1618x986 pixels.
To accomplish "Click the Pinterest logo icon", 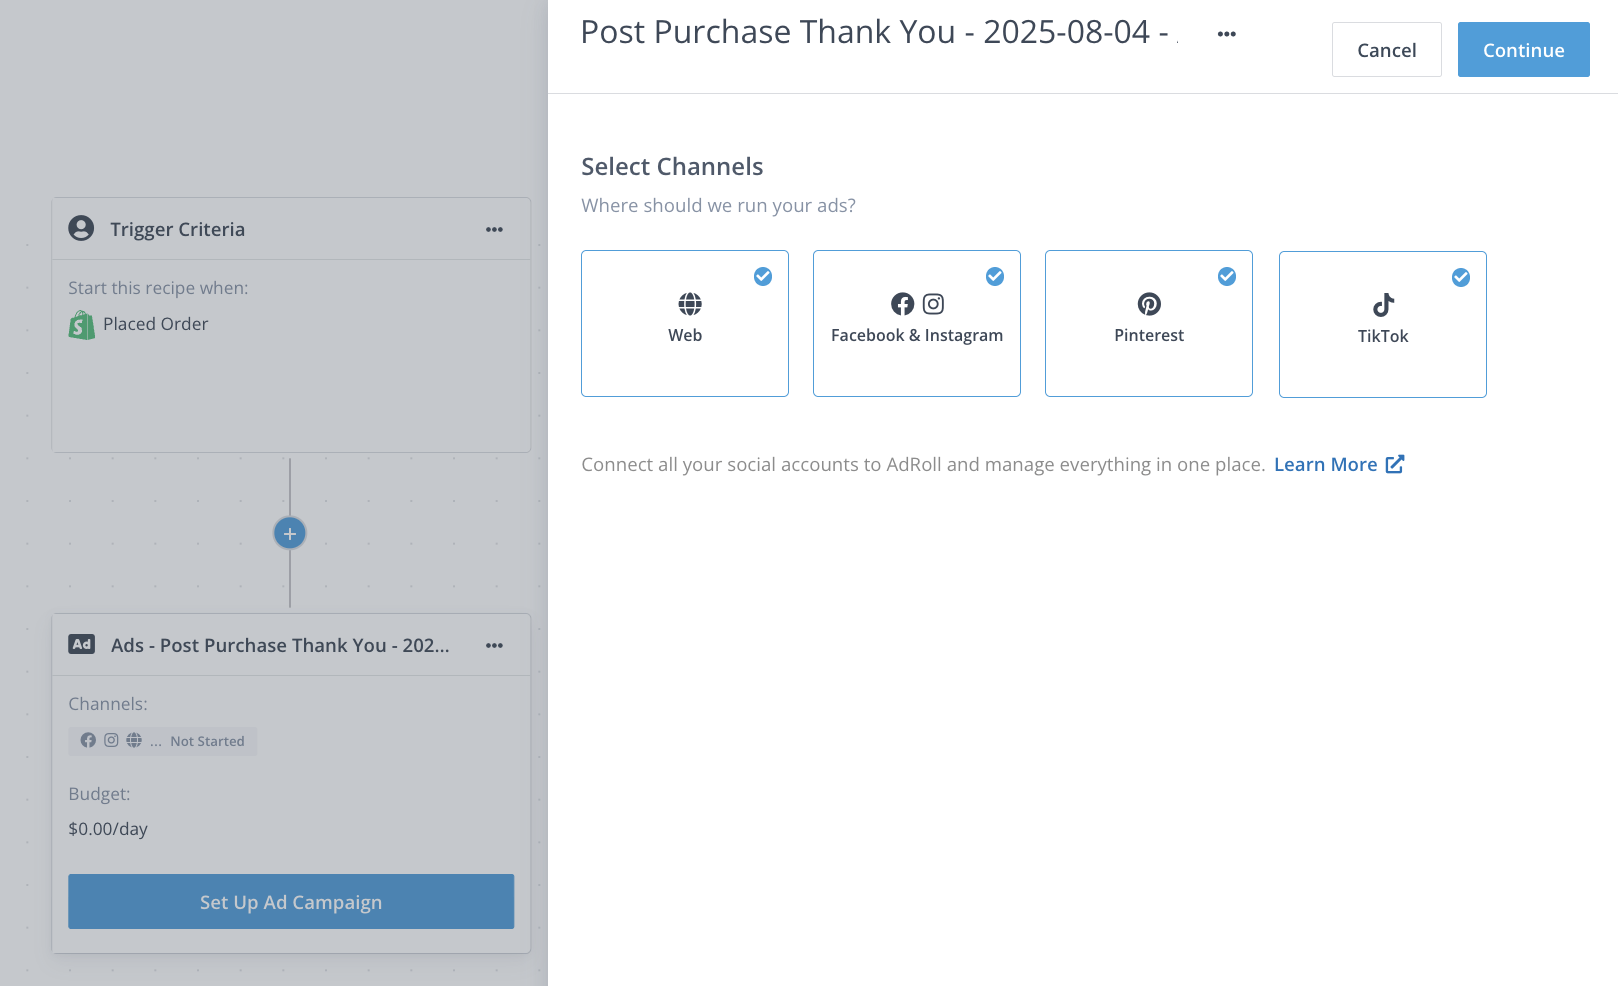I will tap(1149, 304).
